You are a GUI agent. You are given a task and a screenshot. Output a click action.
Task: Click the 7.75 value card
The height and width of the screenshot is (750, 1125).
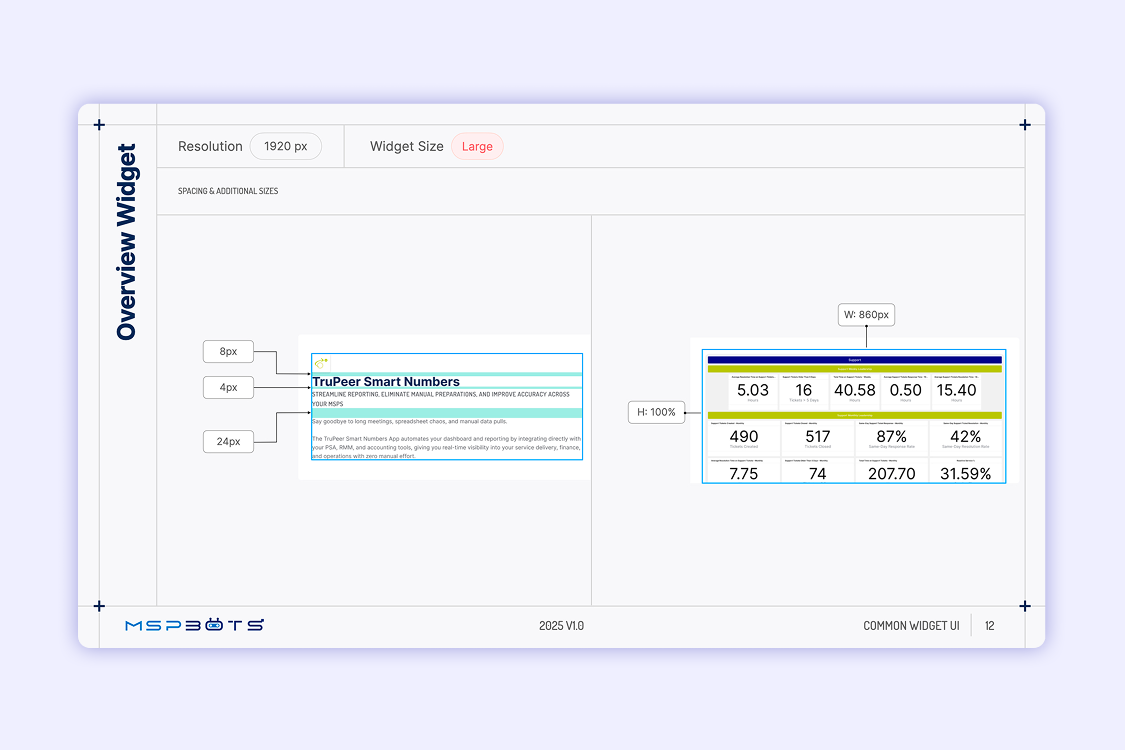point(744,470)
